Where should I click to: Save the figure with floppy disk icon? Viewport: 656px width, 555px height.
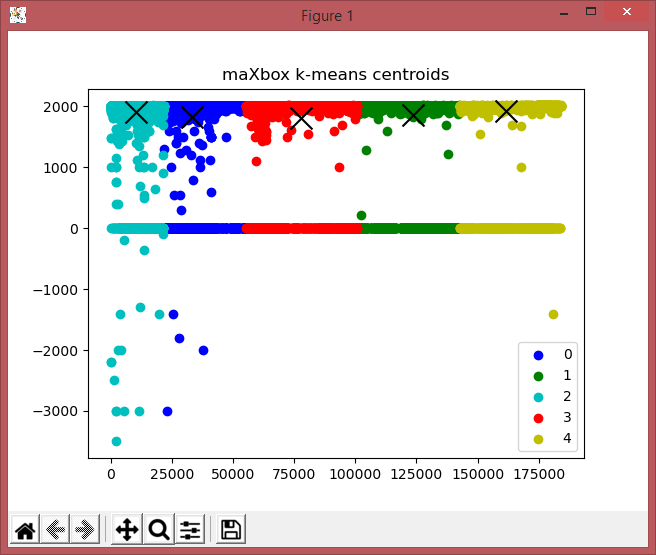point(231,530)
